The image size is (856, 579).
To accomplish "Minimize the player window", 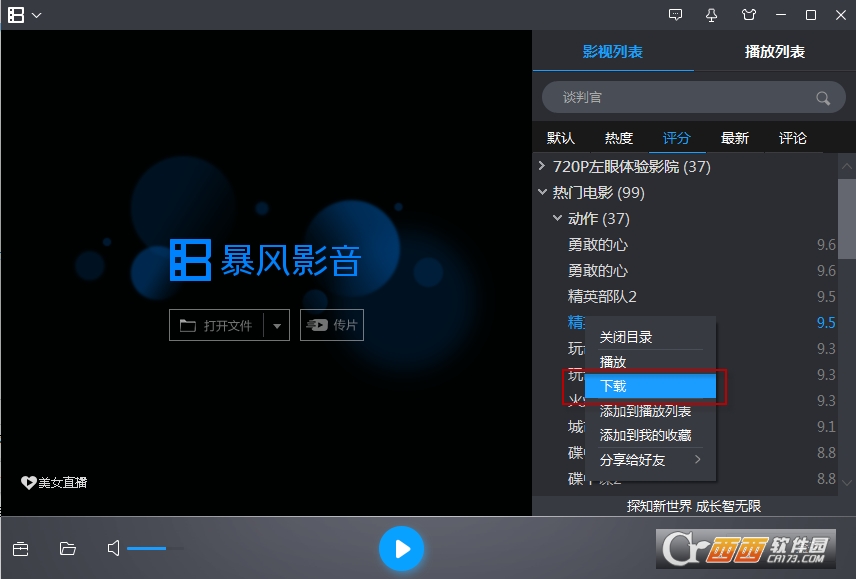I will 781,15.
